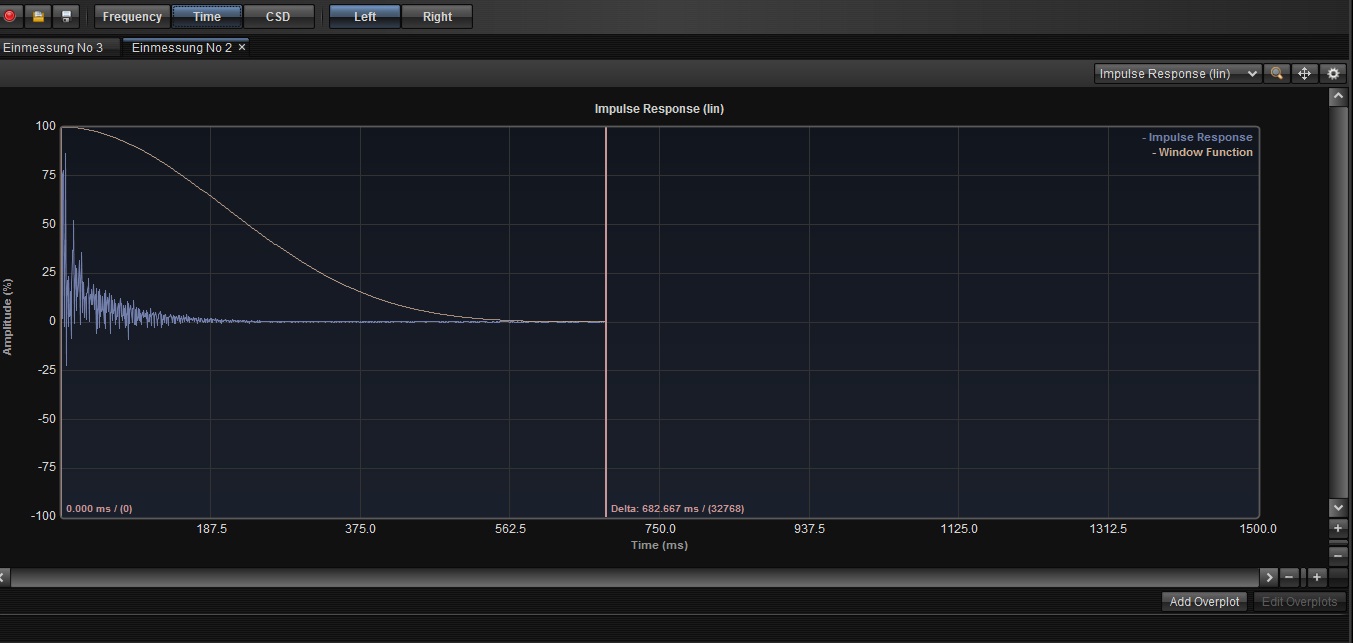The height and width of the screenshot is (643, 1353).
Task: Click horizontal zoom out minus button
Action: (x=1290, y=577)
